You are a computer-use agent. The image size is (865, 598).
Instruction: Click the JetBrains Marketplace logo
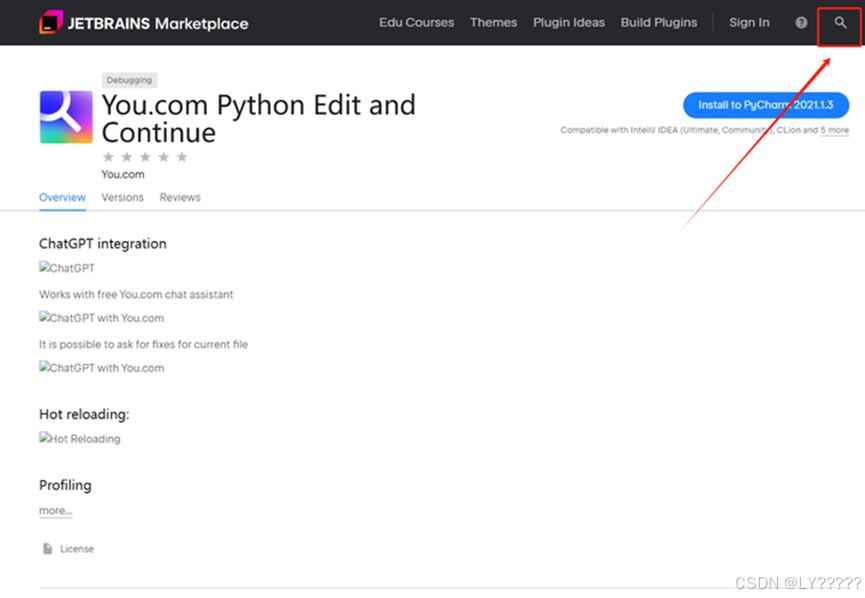(144, 23)
